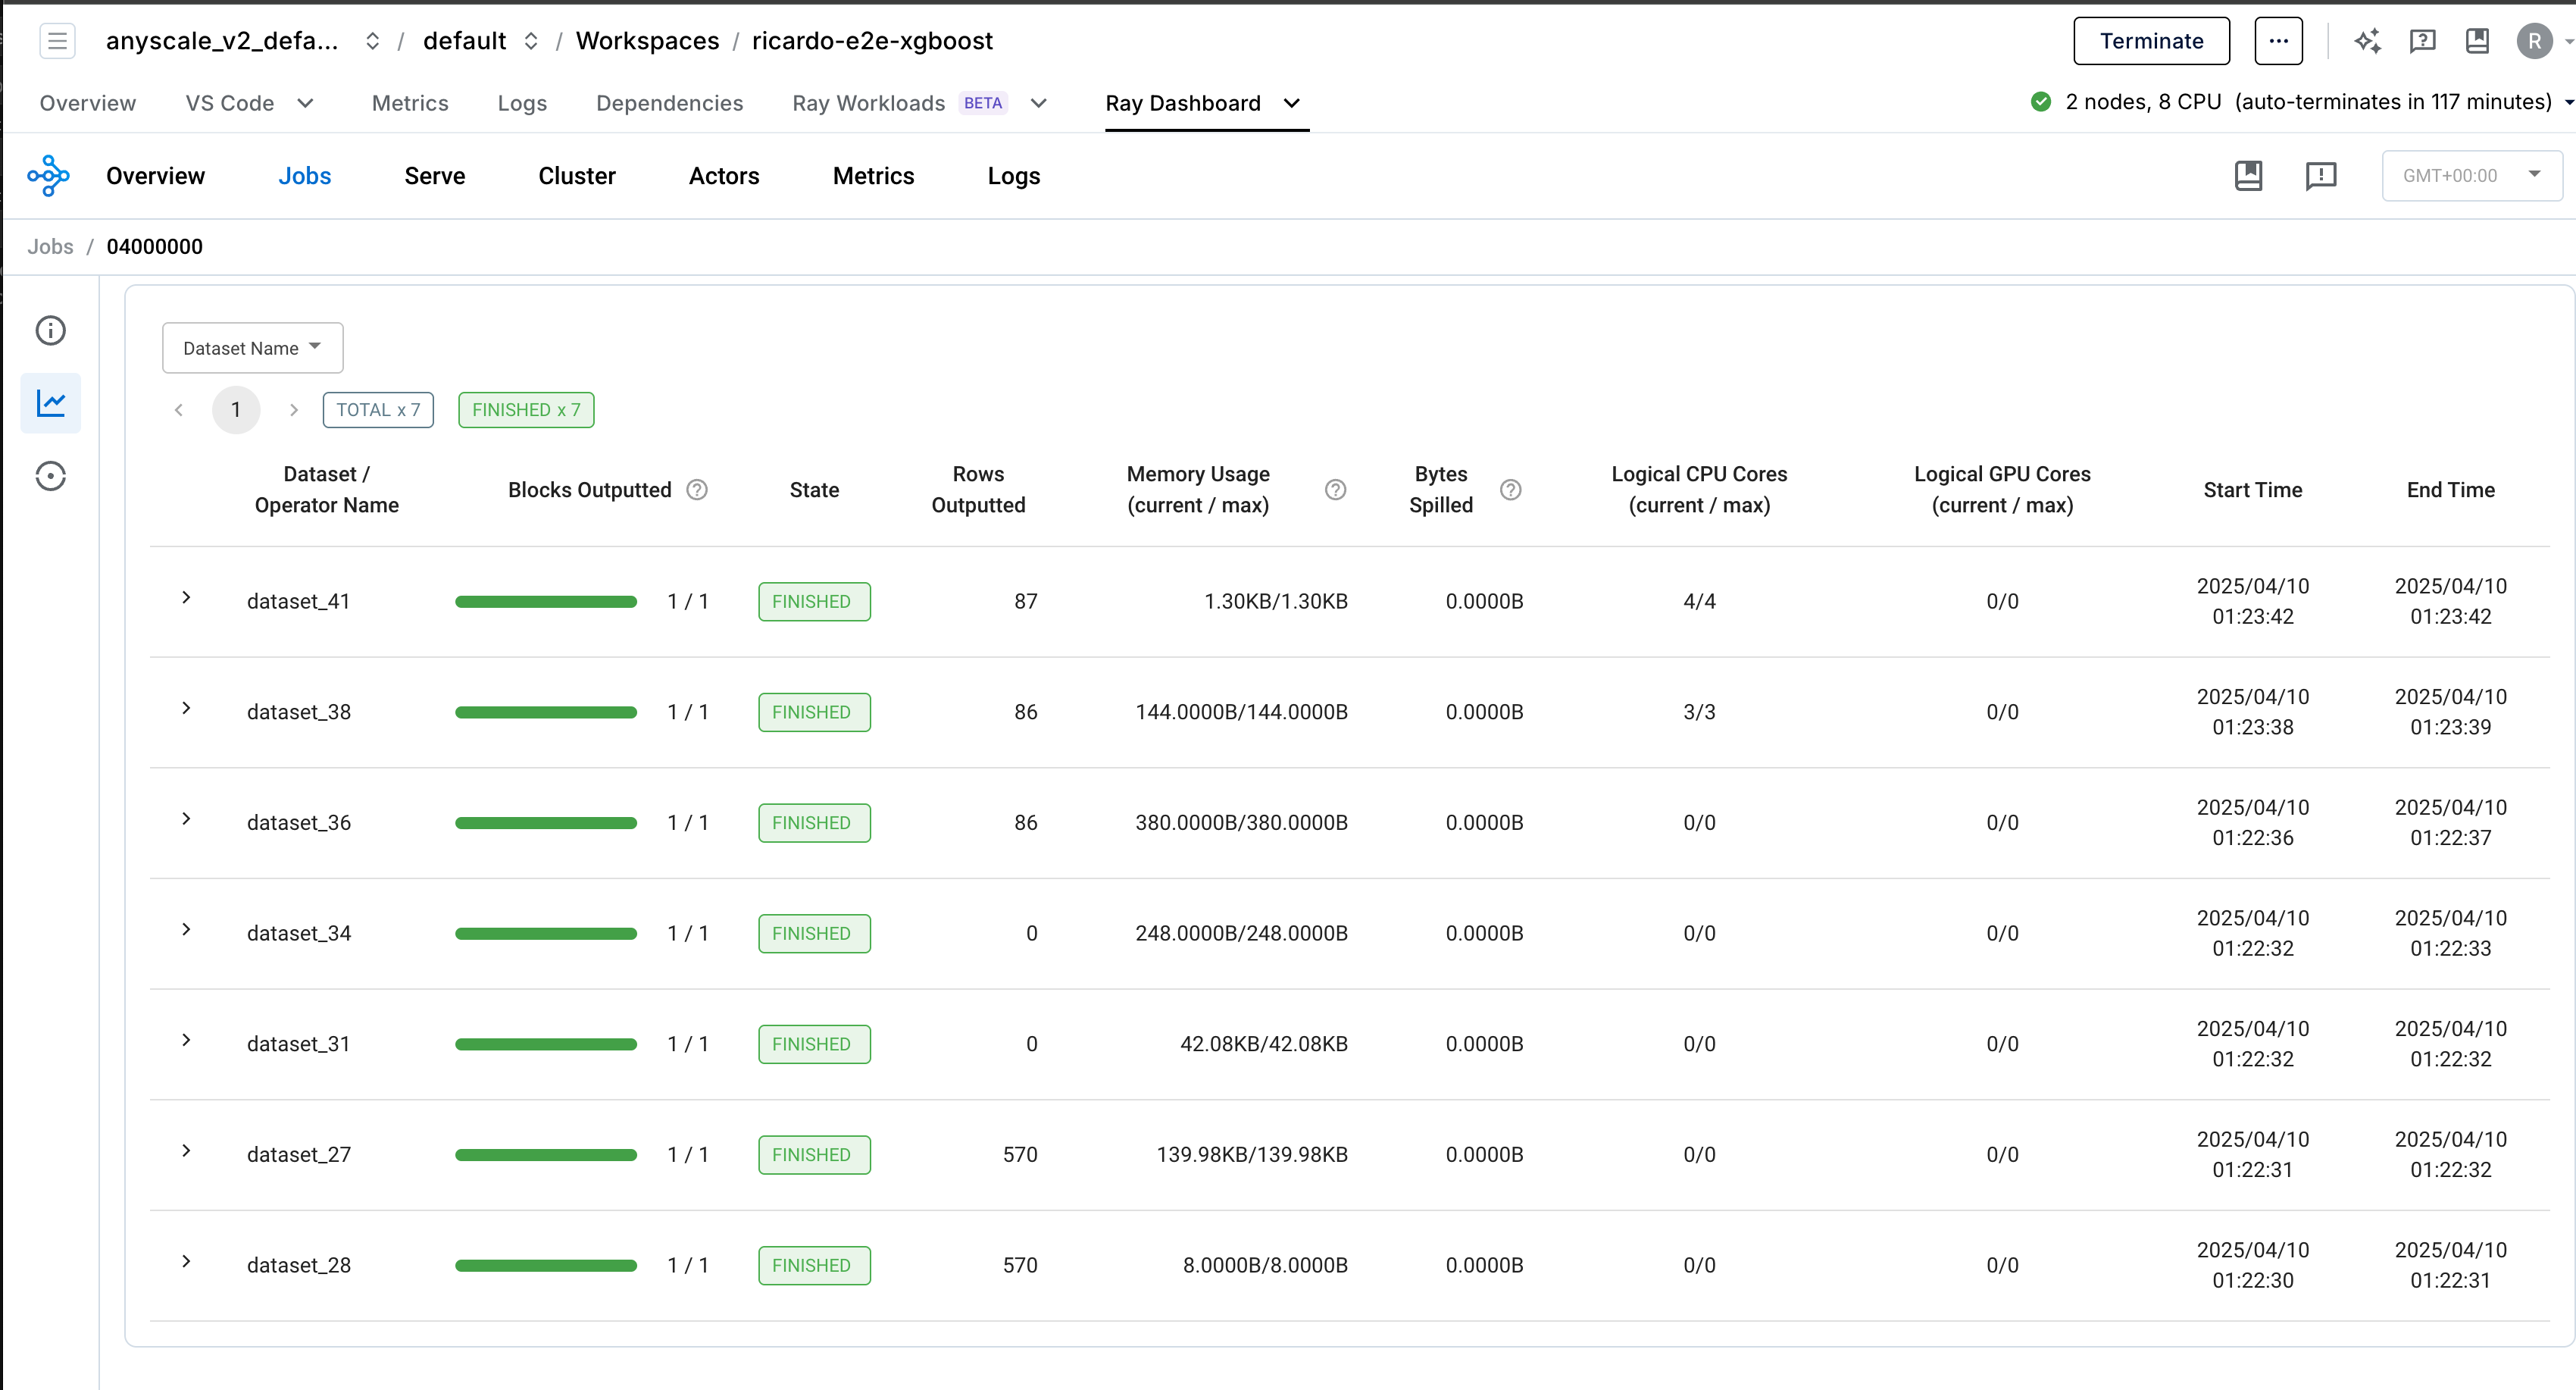Click the Ray logo icon
The image size is (2576, 1390).
tap(48, 176)
